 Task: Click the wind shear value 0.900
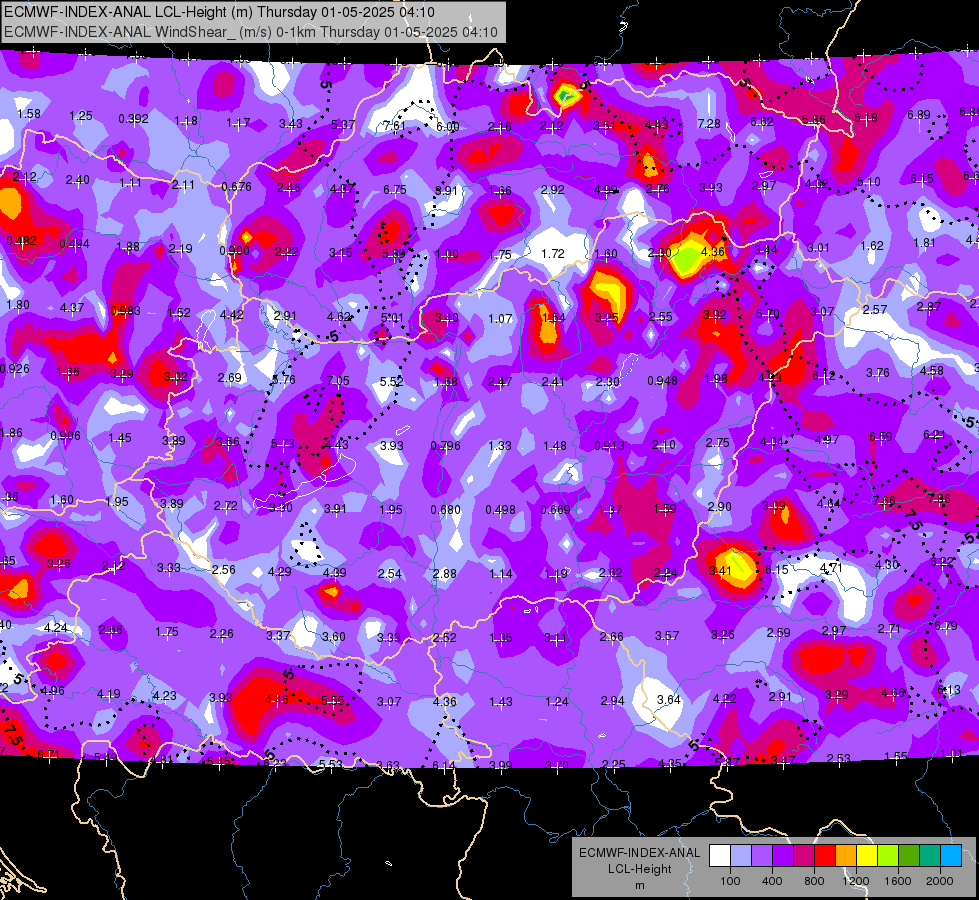click(x=234, y=250)
